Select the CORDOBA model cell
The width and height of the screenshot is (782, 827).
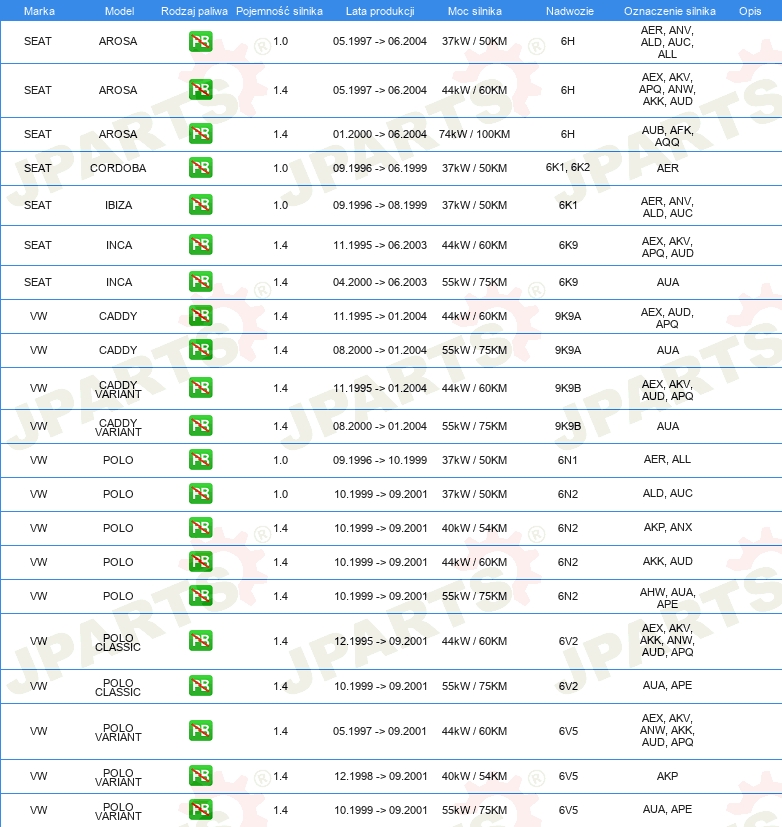118,168
